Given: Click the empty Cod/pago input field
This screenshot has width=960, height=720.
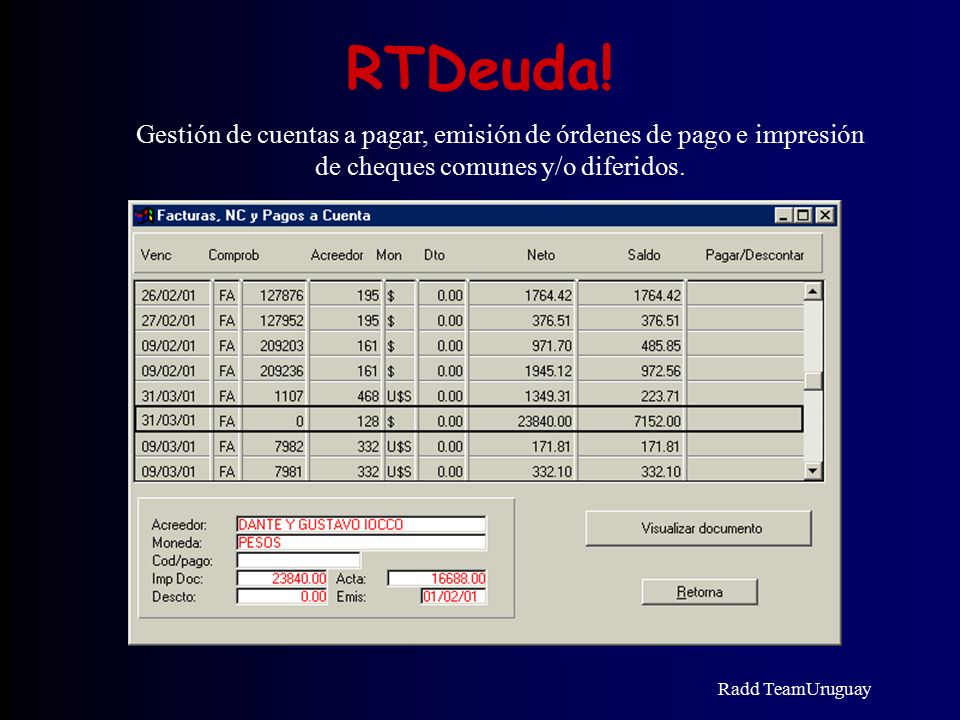Looking at the screenshot, I should tap(299, 560).
